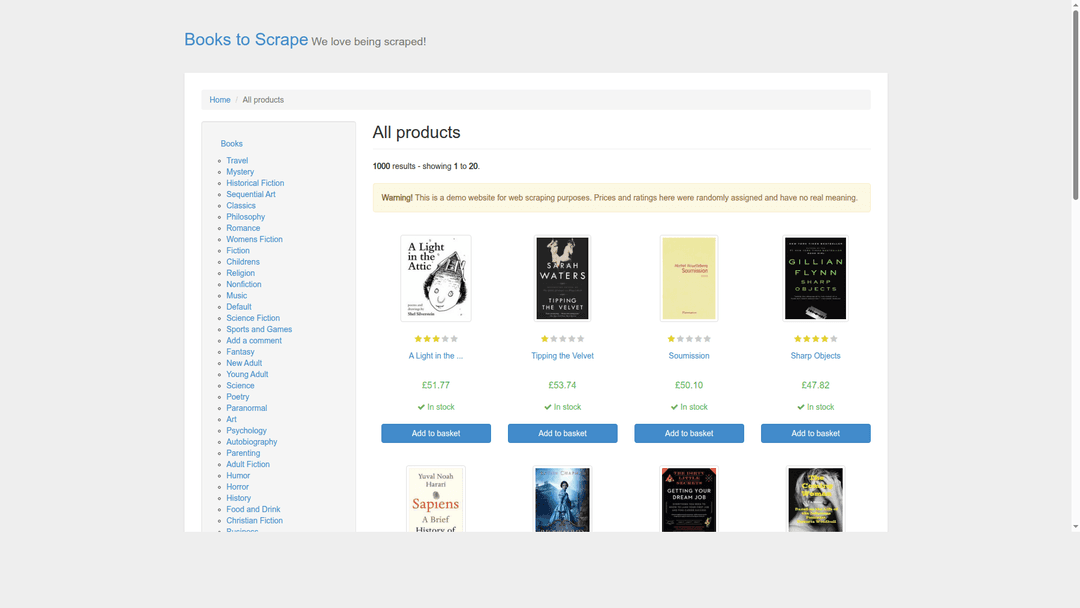This screenshot has height=608, width=1080.
Task: Select the Psychology category
Action: (247, 430)
